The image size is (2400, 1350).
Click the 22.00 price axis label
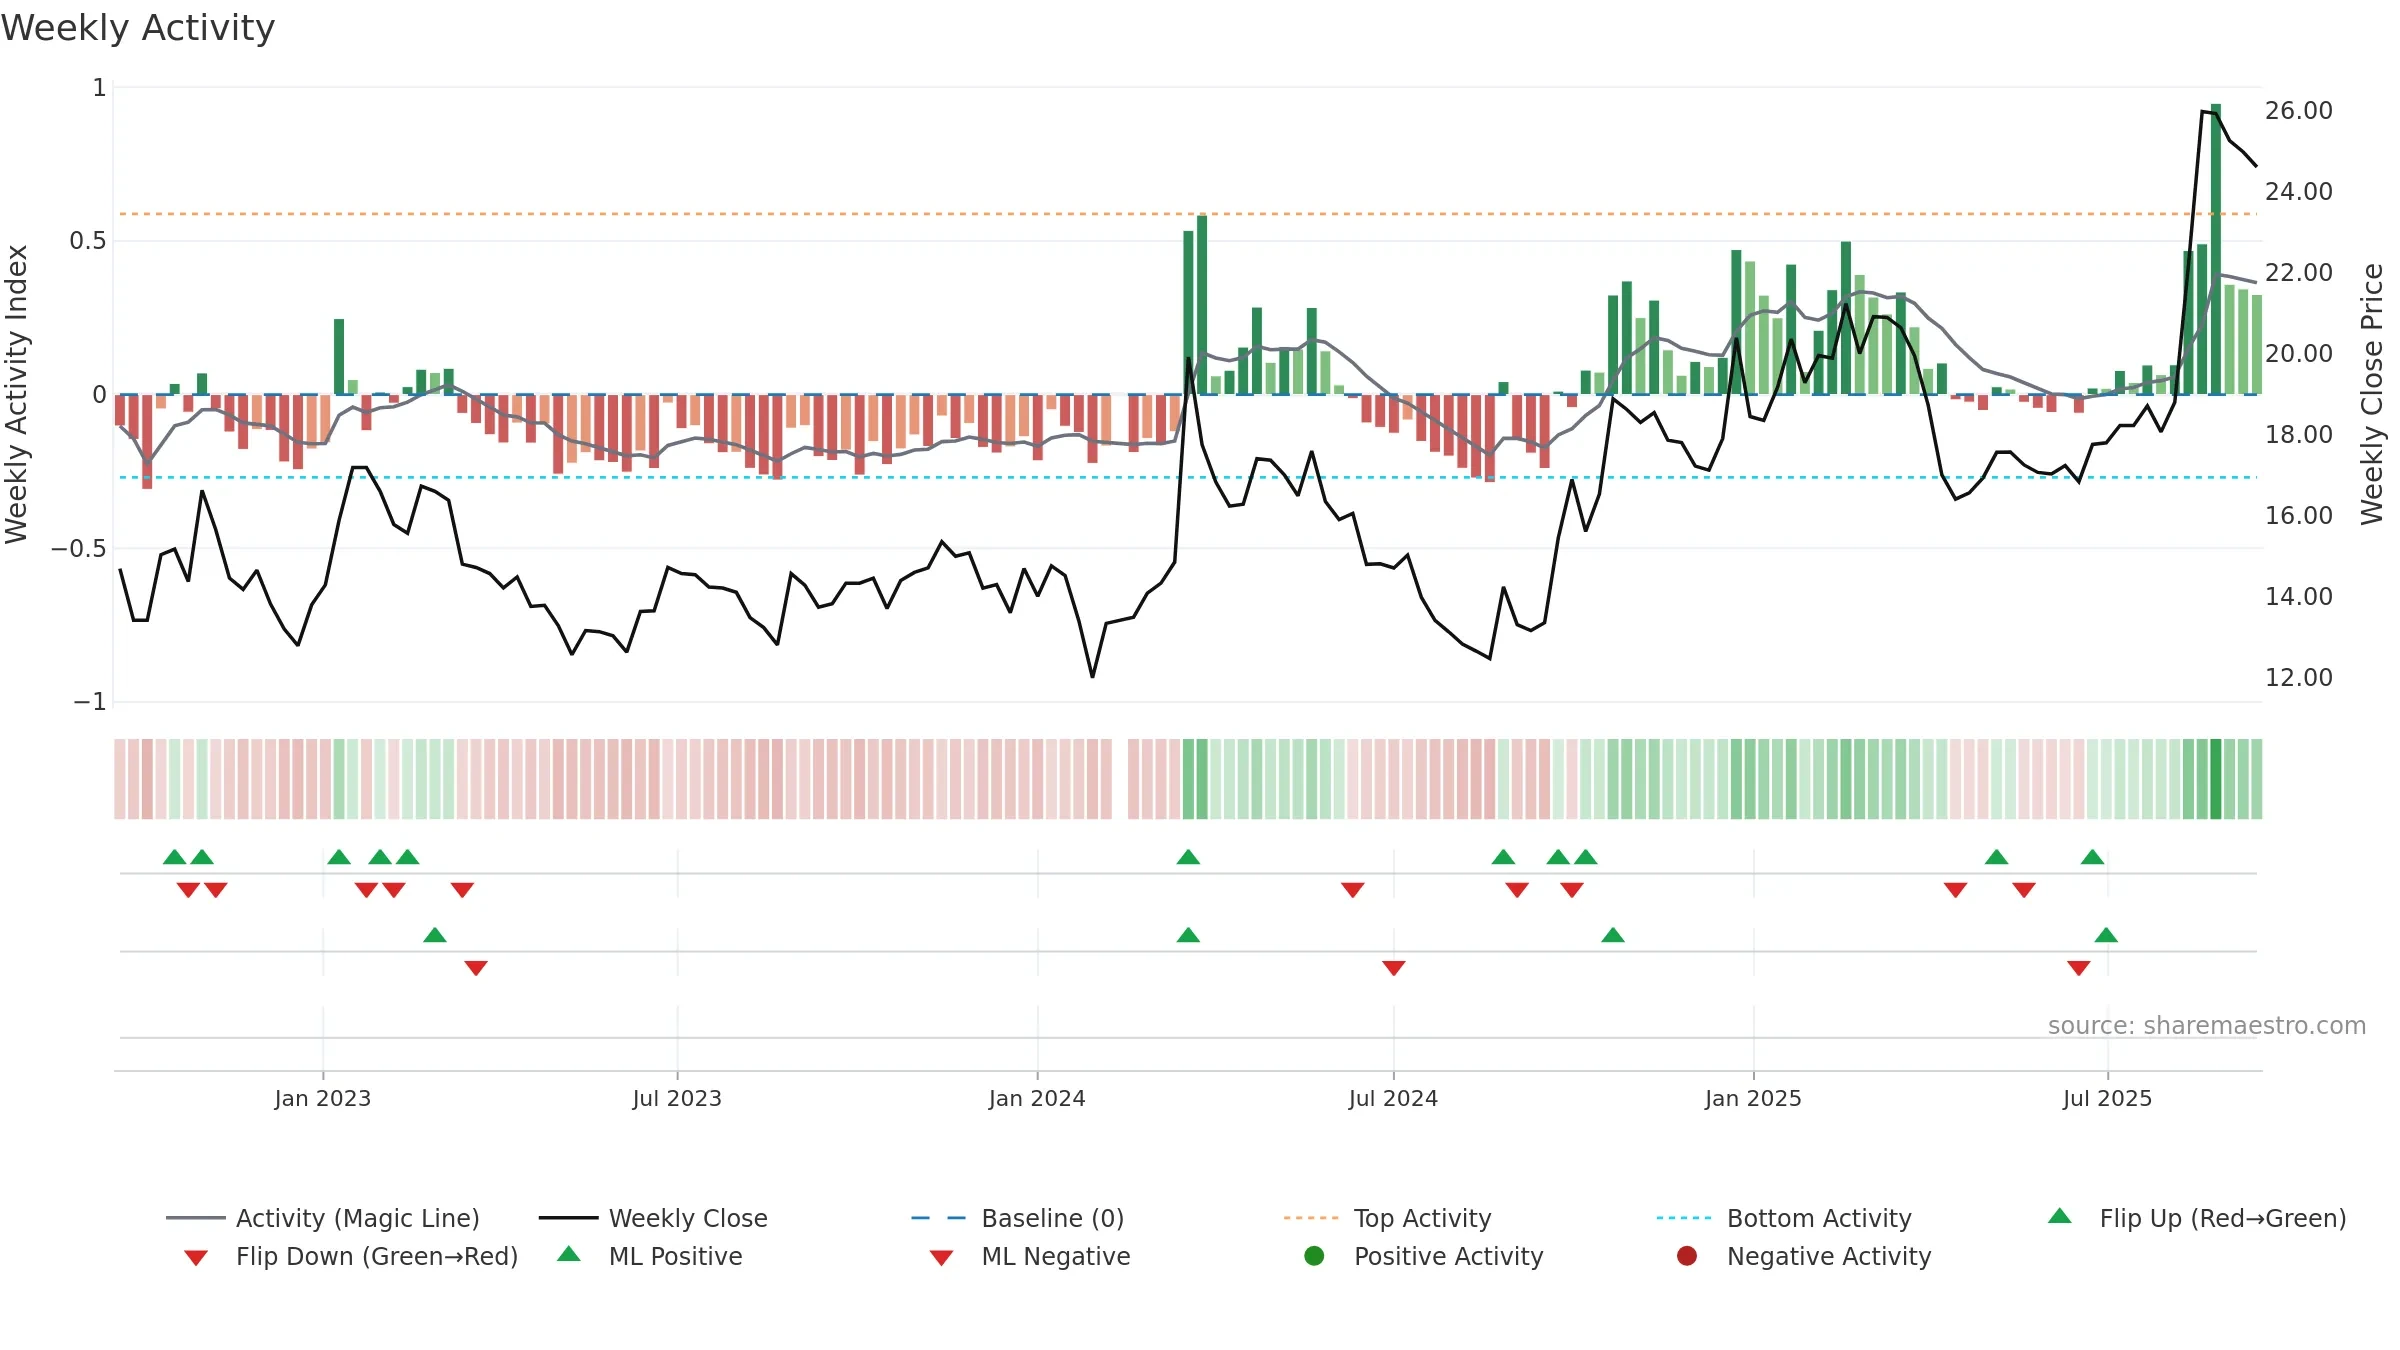coord(2299,272)
